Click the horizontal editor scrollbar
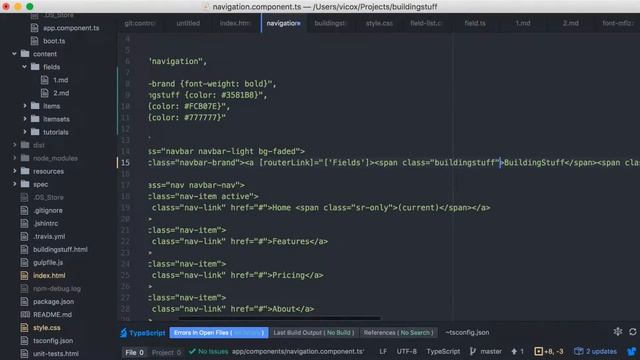This screenshot has width=640, height=360. (x=280, y=318)
